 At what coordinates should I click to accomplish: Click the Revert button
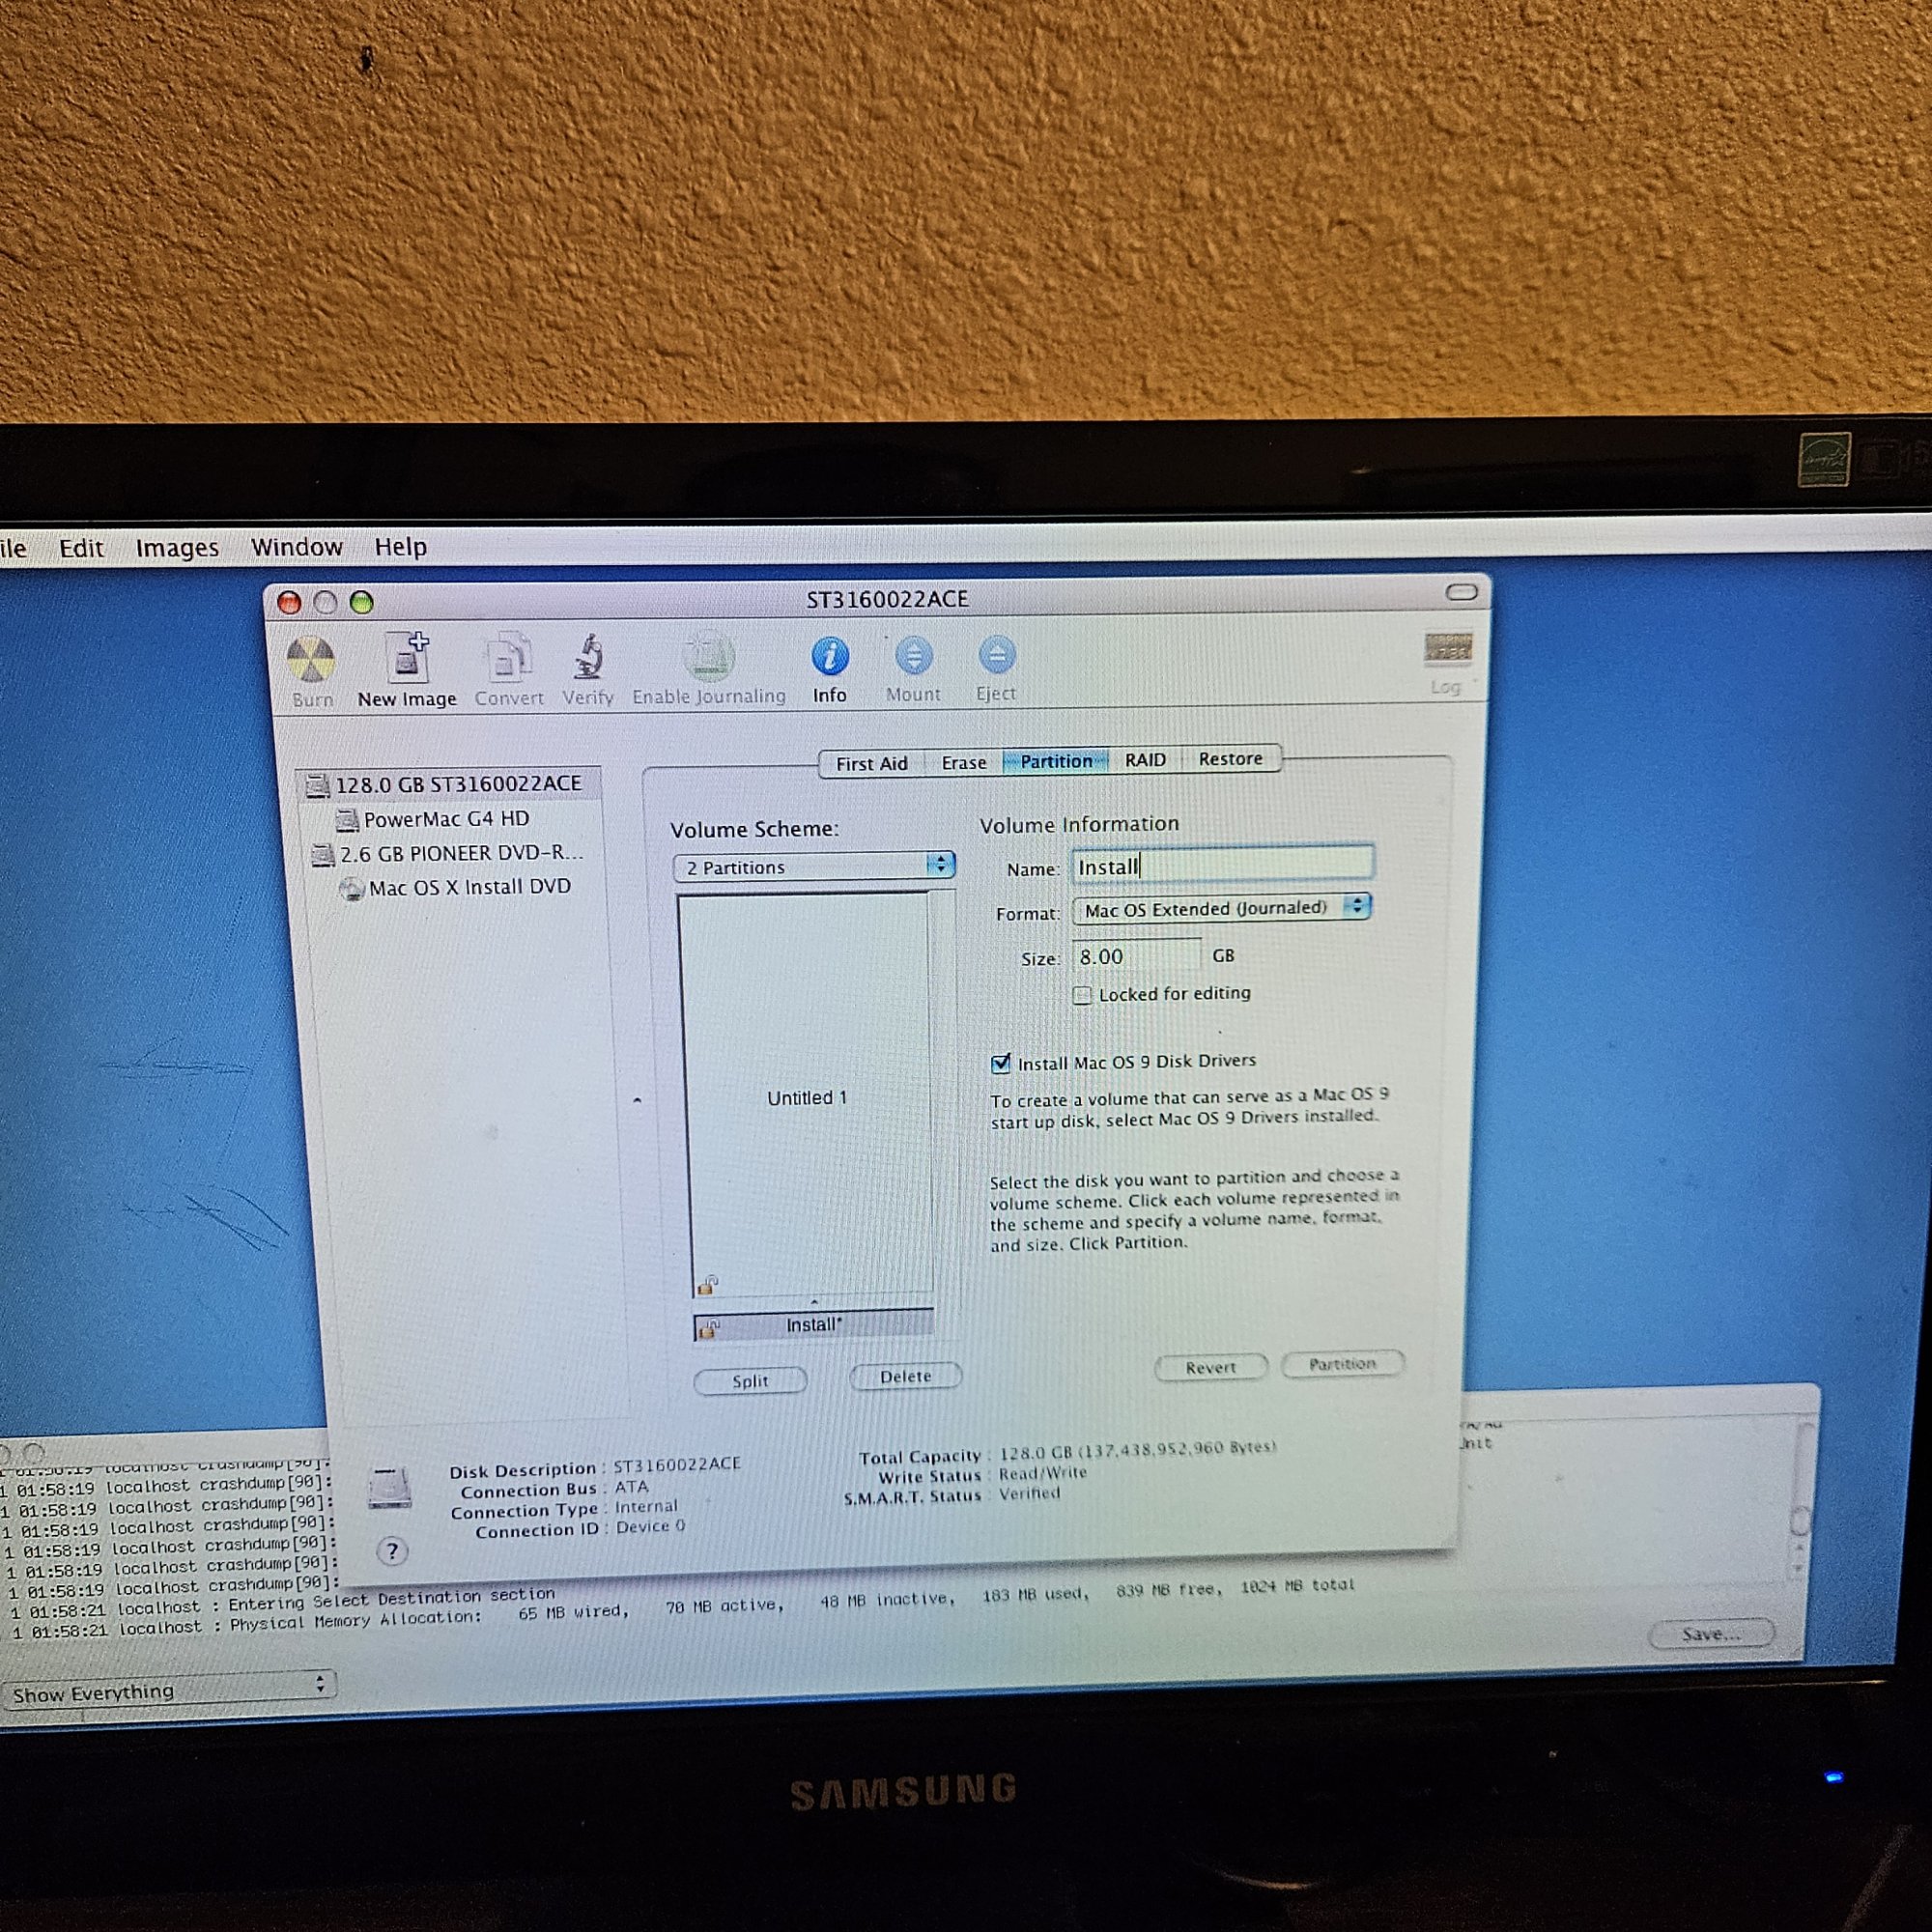pyautogui.click(x=1210, y=1367)
